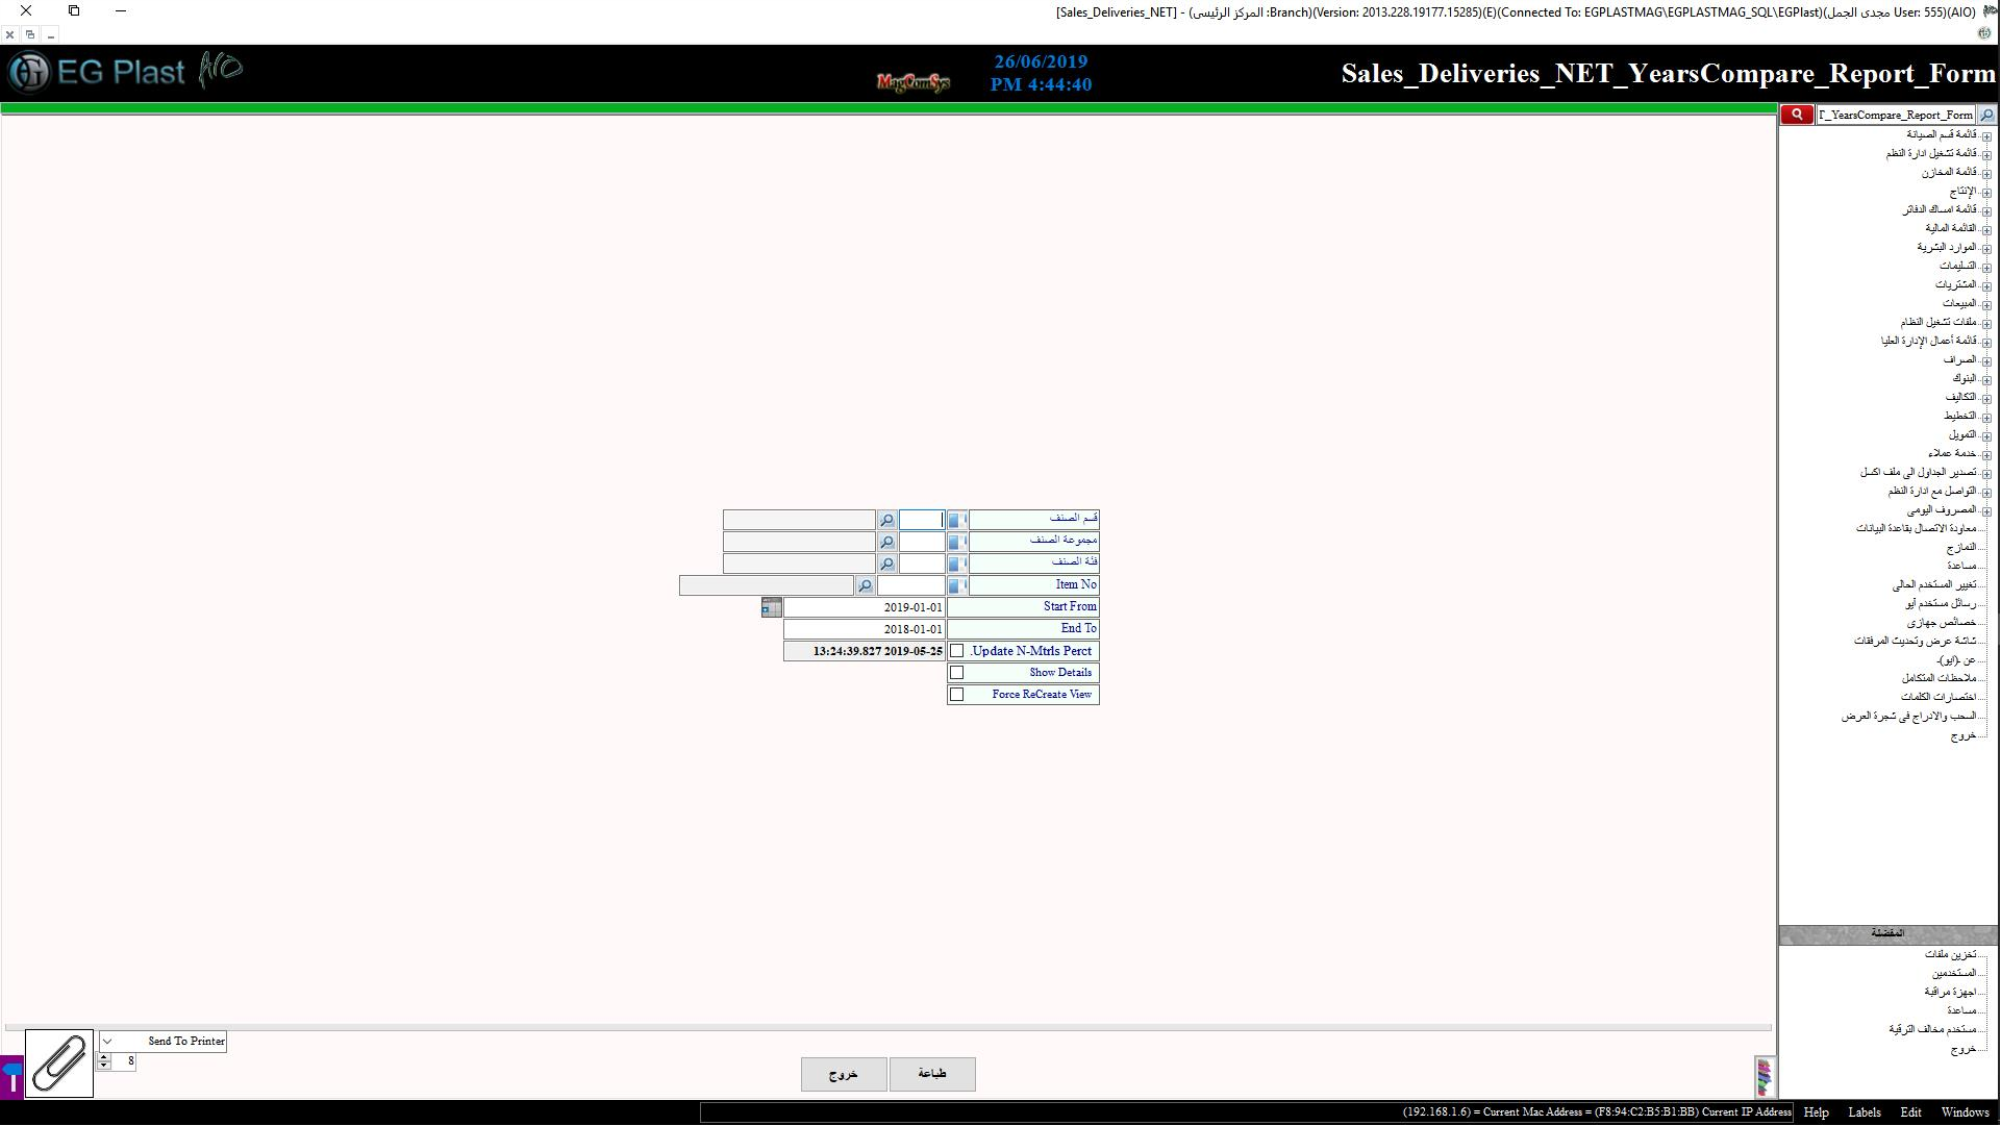Expand القائمة المالية tree node
Screen dimensions: 2000x1125
click(x=1986, y=230)
